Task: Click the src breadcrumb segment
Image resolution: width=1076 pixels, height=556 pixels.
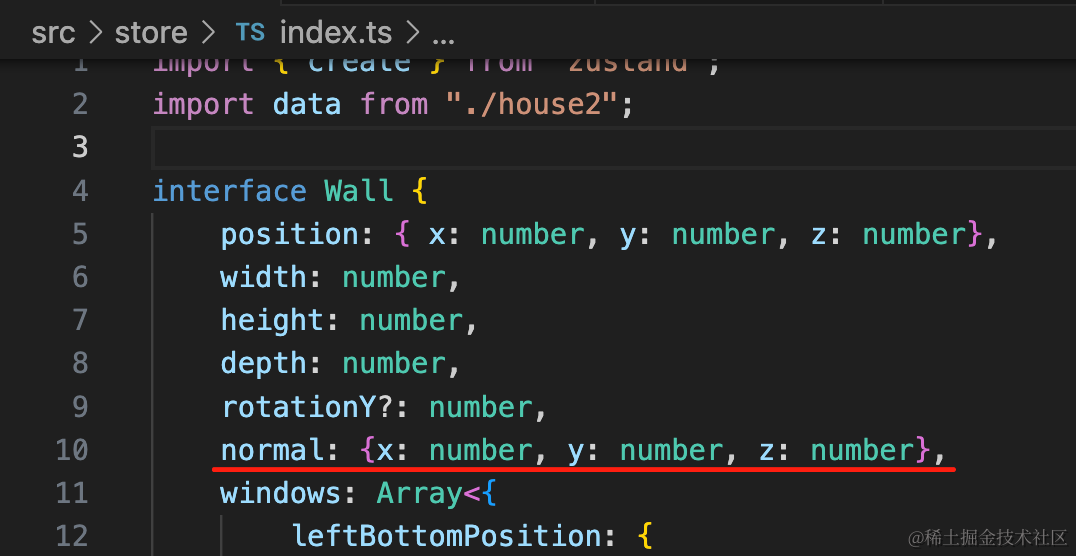Action: [x=53, y=33]
